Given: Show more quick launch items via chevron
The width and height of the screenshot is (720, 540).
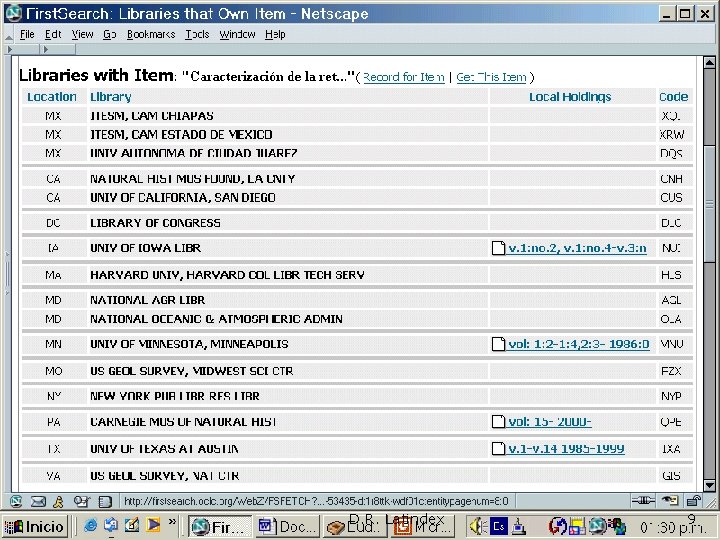Looking at the screenshot, I should pos(172,521).
